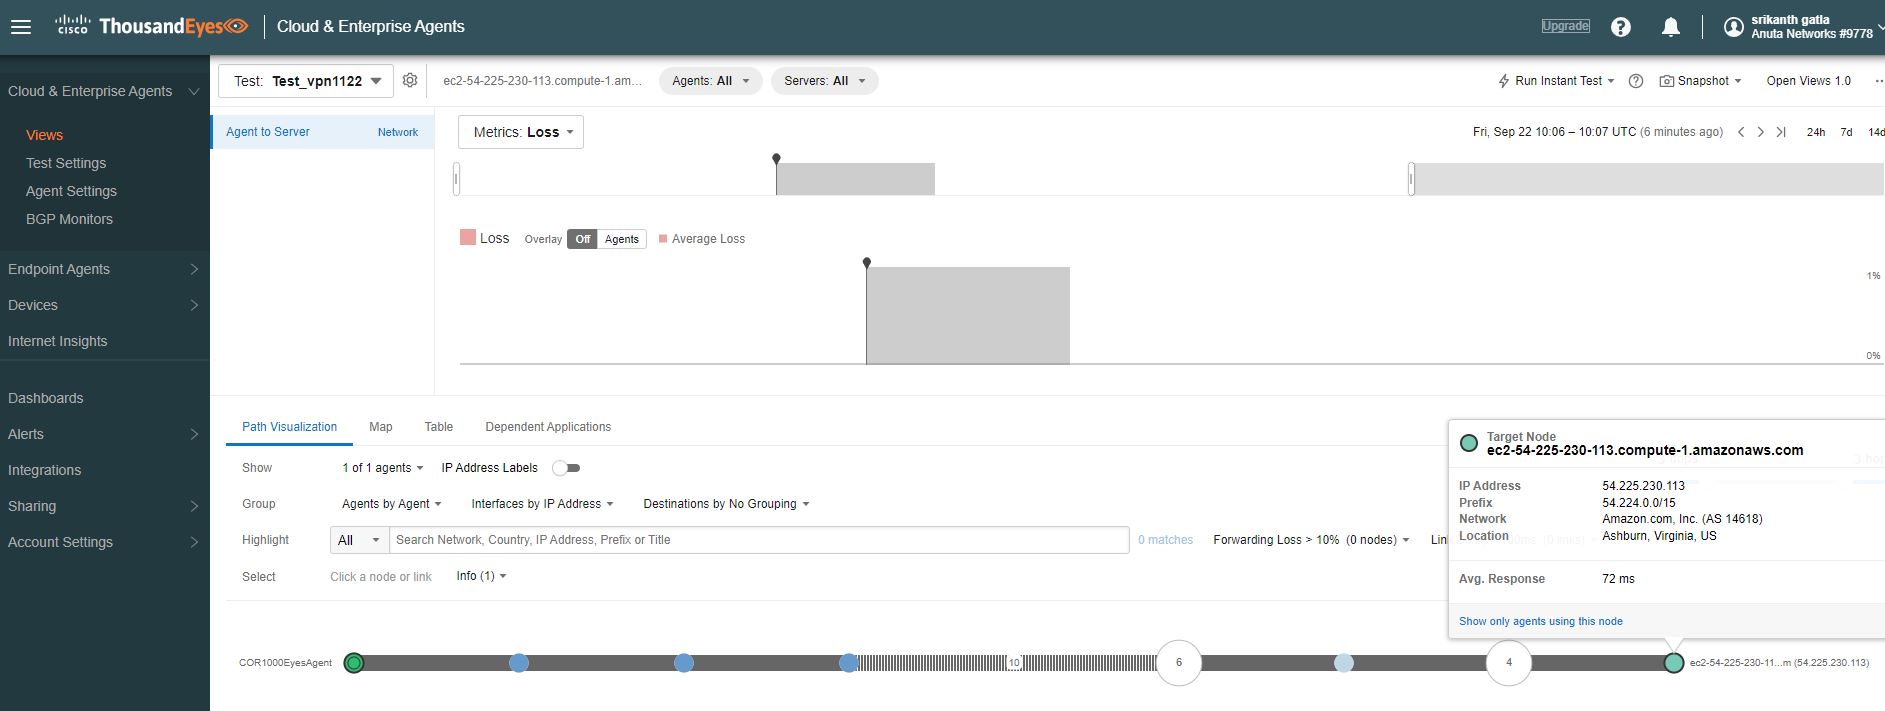This screenshot has height=711, width=1885.
Task: Open the user profile account icon
Action: pyautogui.click(x=1734, y=27)
